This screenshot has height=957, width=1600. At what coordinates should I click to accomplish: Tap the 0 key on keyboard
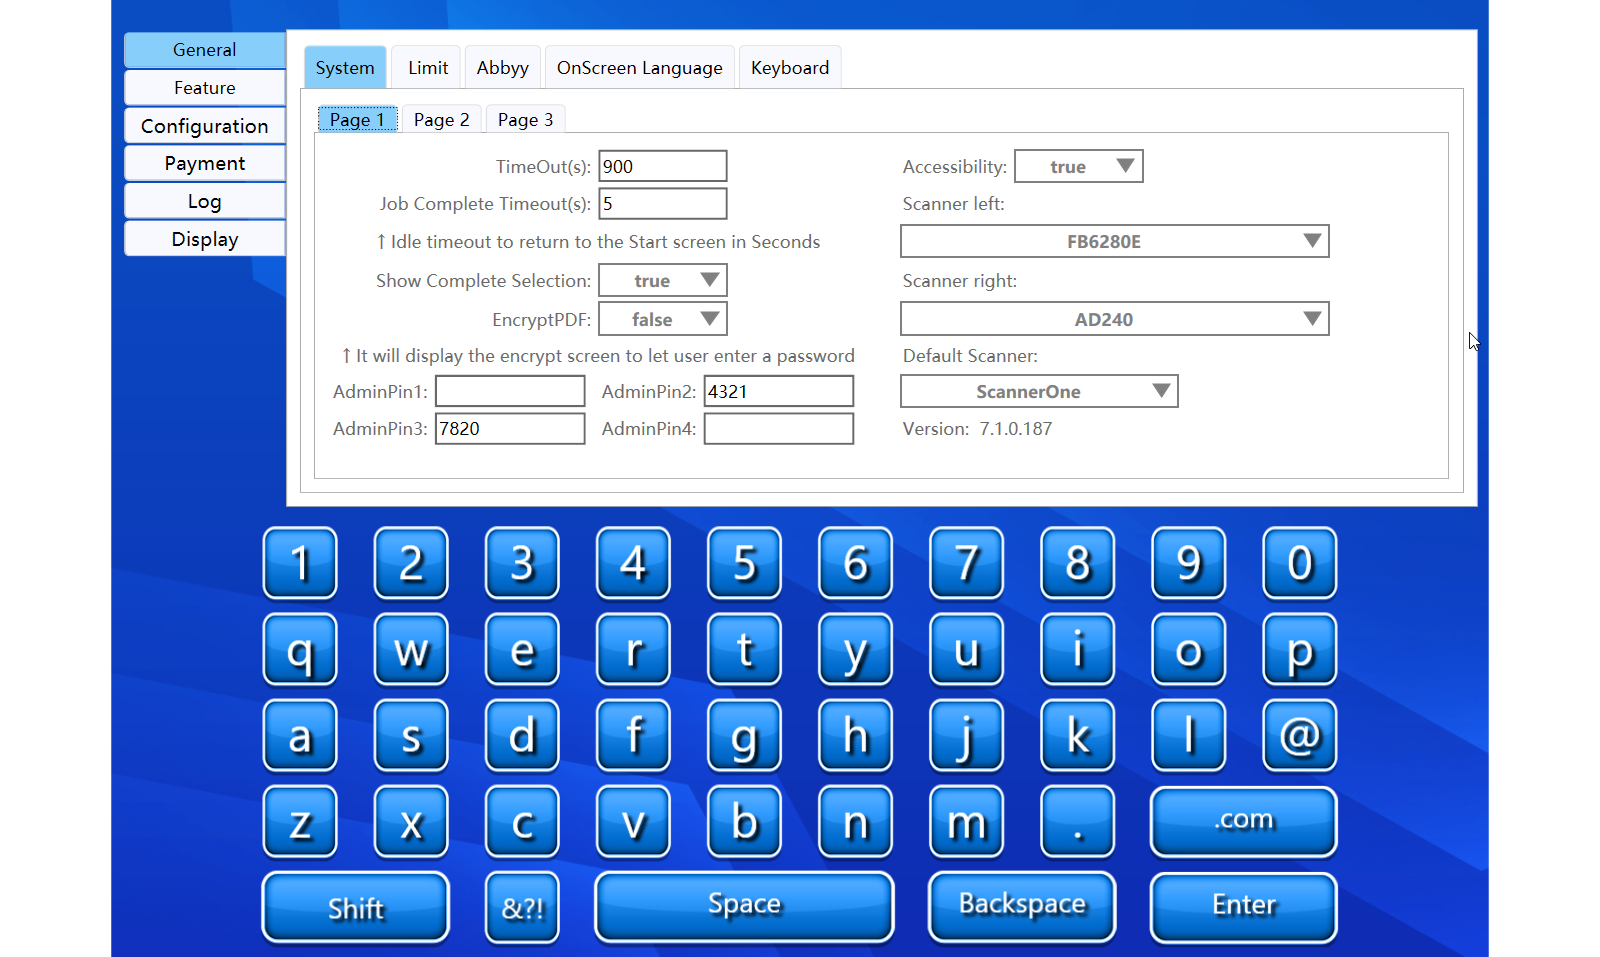[1299, 563]
